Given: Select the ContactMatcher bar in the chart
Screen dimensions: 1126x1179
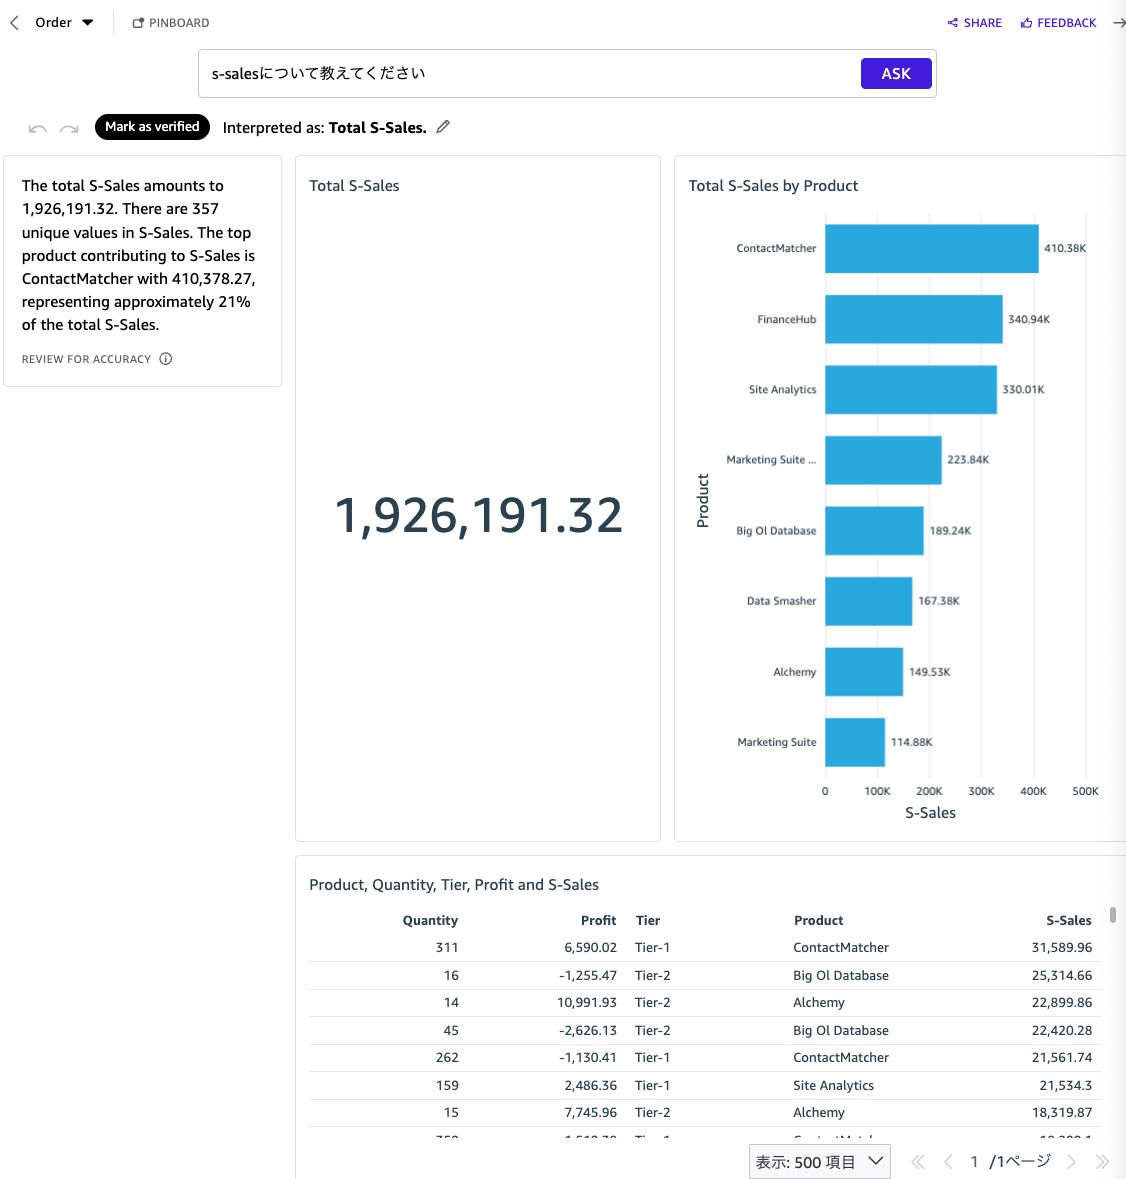Looking at the screenshot, I should point(930,248).
